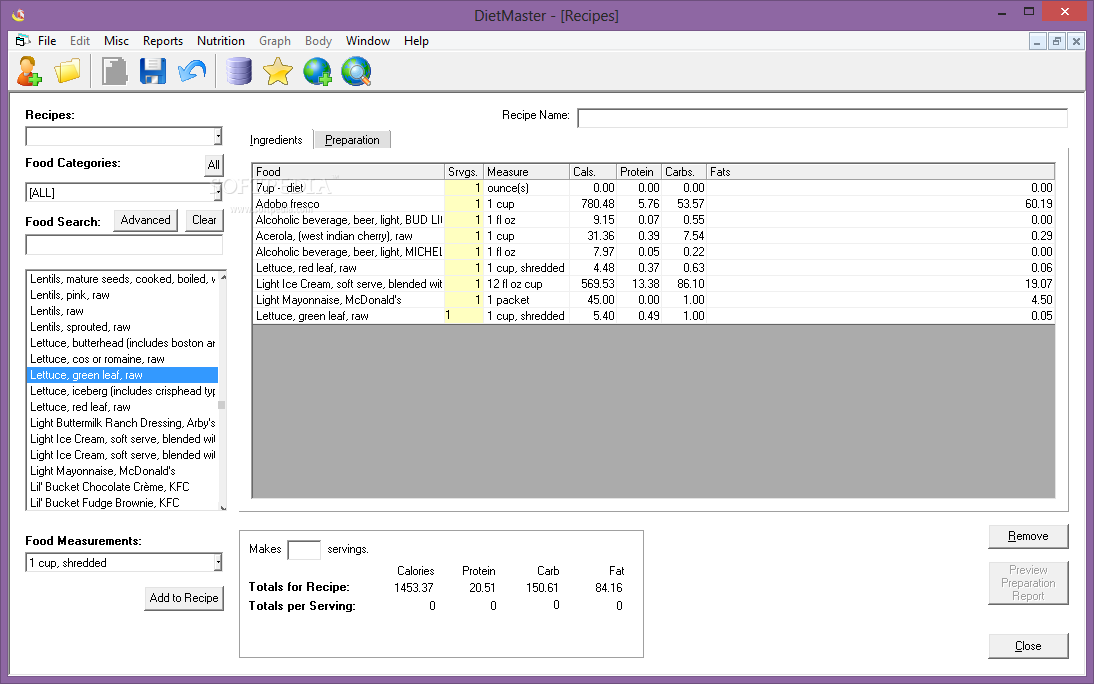Click the add new client icon

[29, 71]
